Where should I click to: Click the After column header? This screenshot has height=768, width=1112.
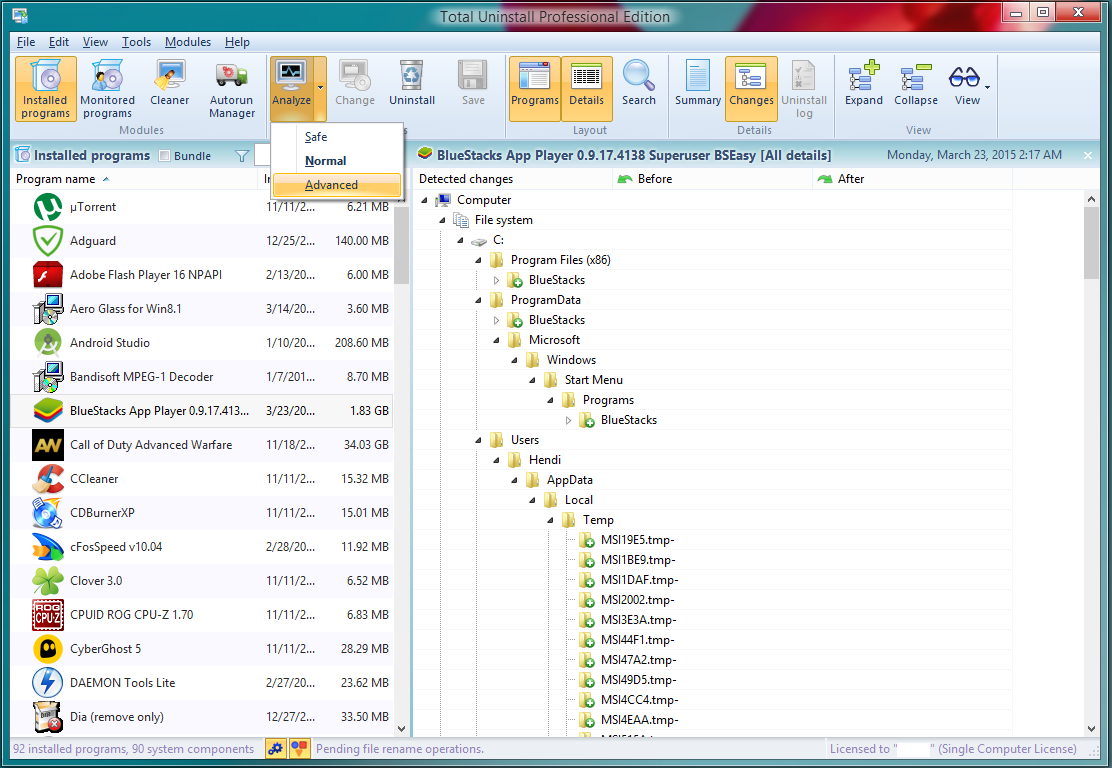pyautogui.click(x=912, y=179)
